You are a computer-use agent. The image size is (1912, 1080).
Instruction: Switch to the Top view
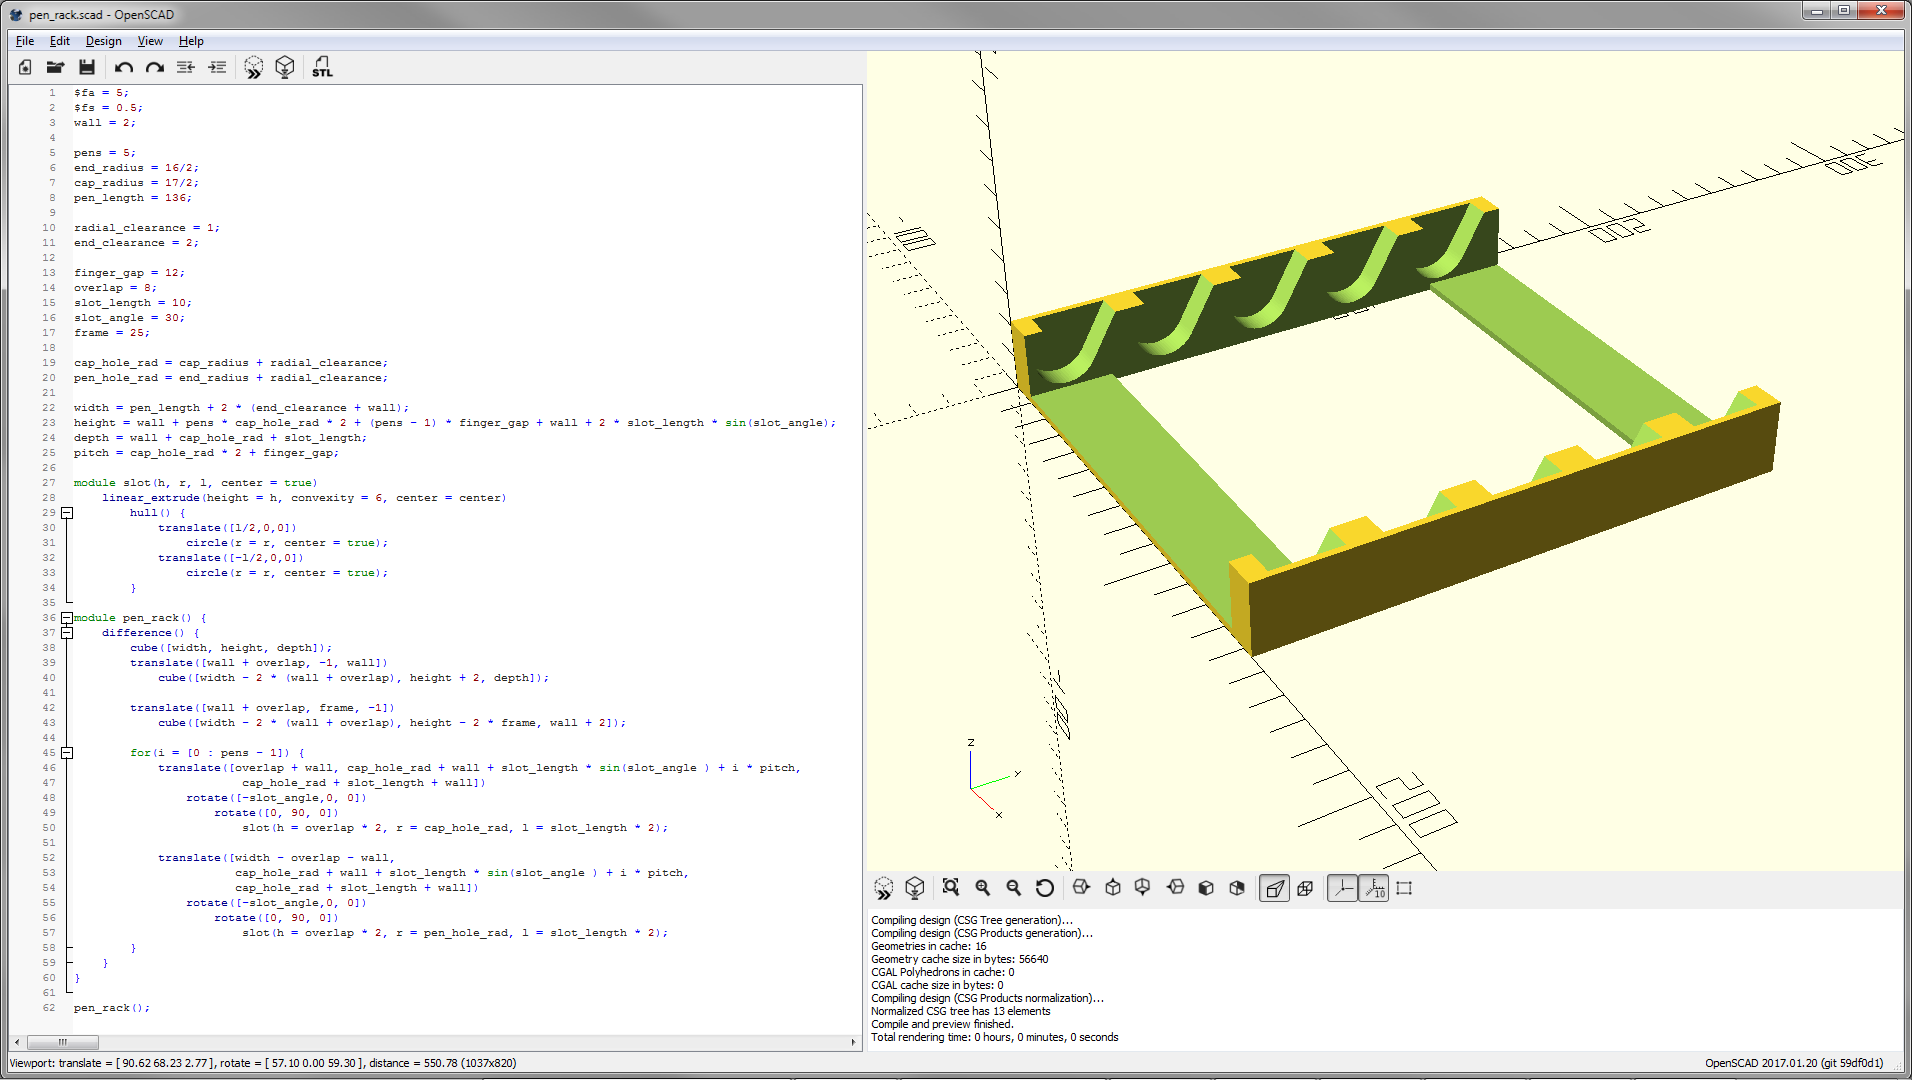(x=1113, y=888)
